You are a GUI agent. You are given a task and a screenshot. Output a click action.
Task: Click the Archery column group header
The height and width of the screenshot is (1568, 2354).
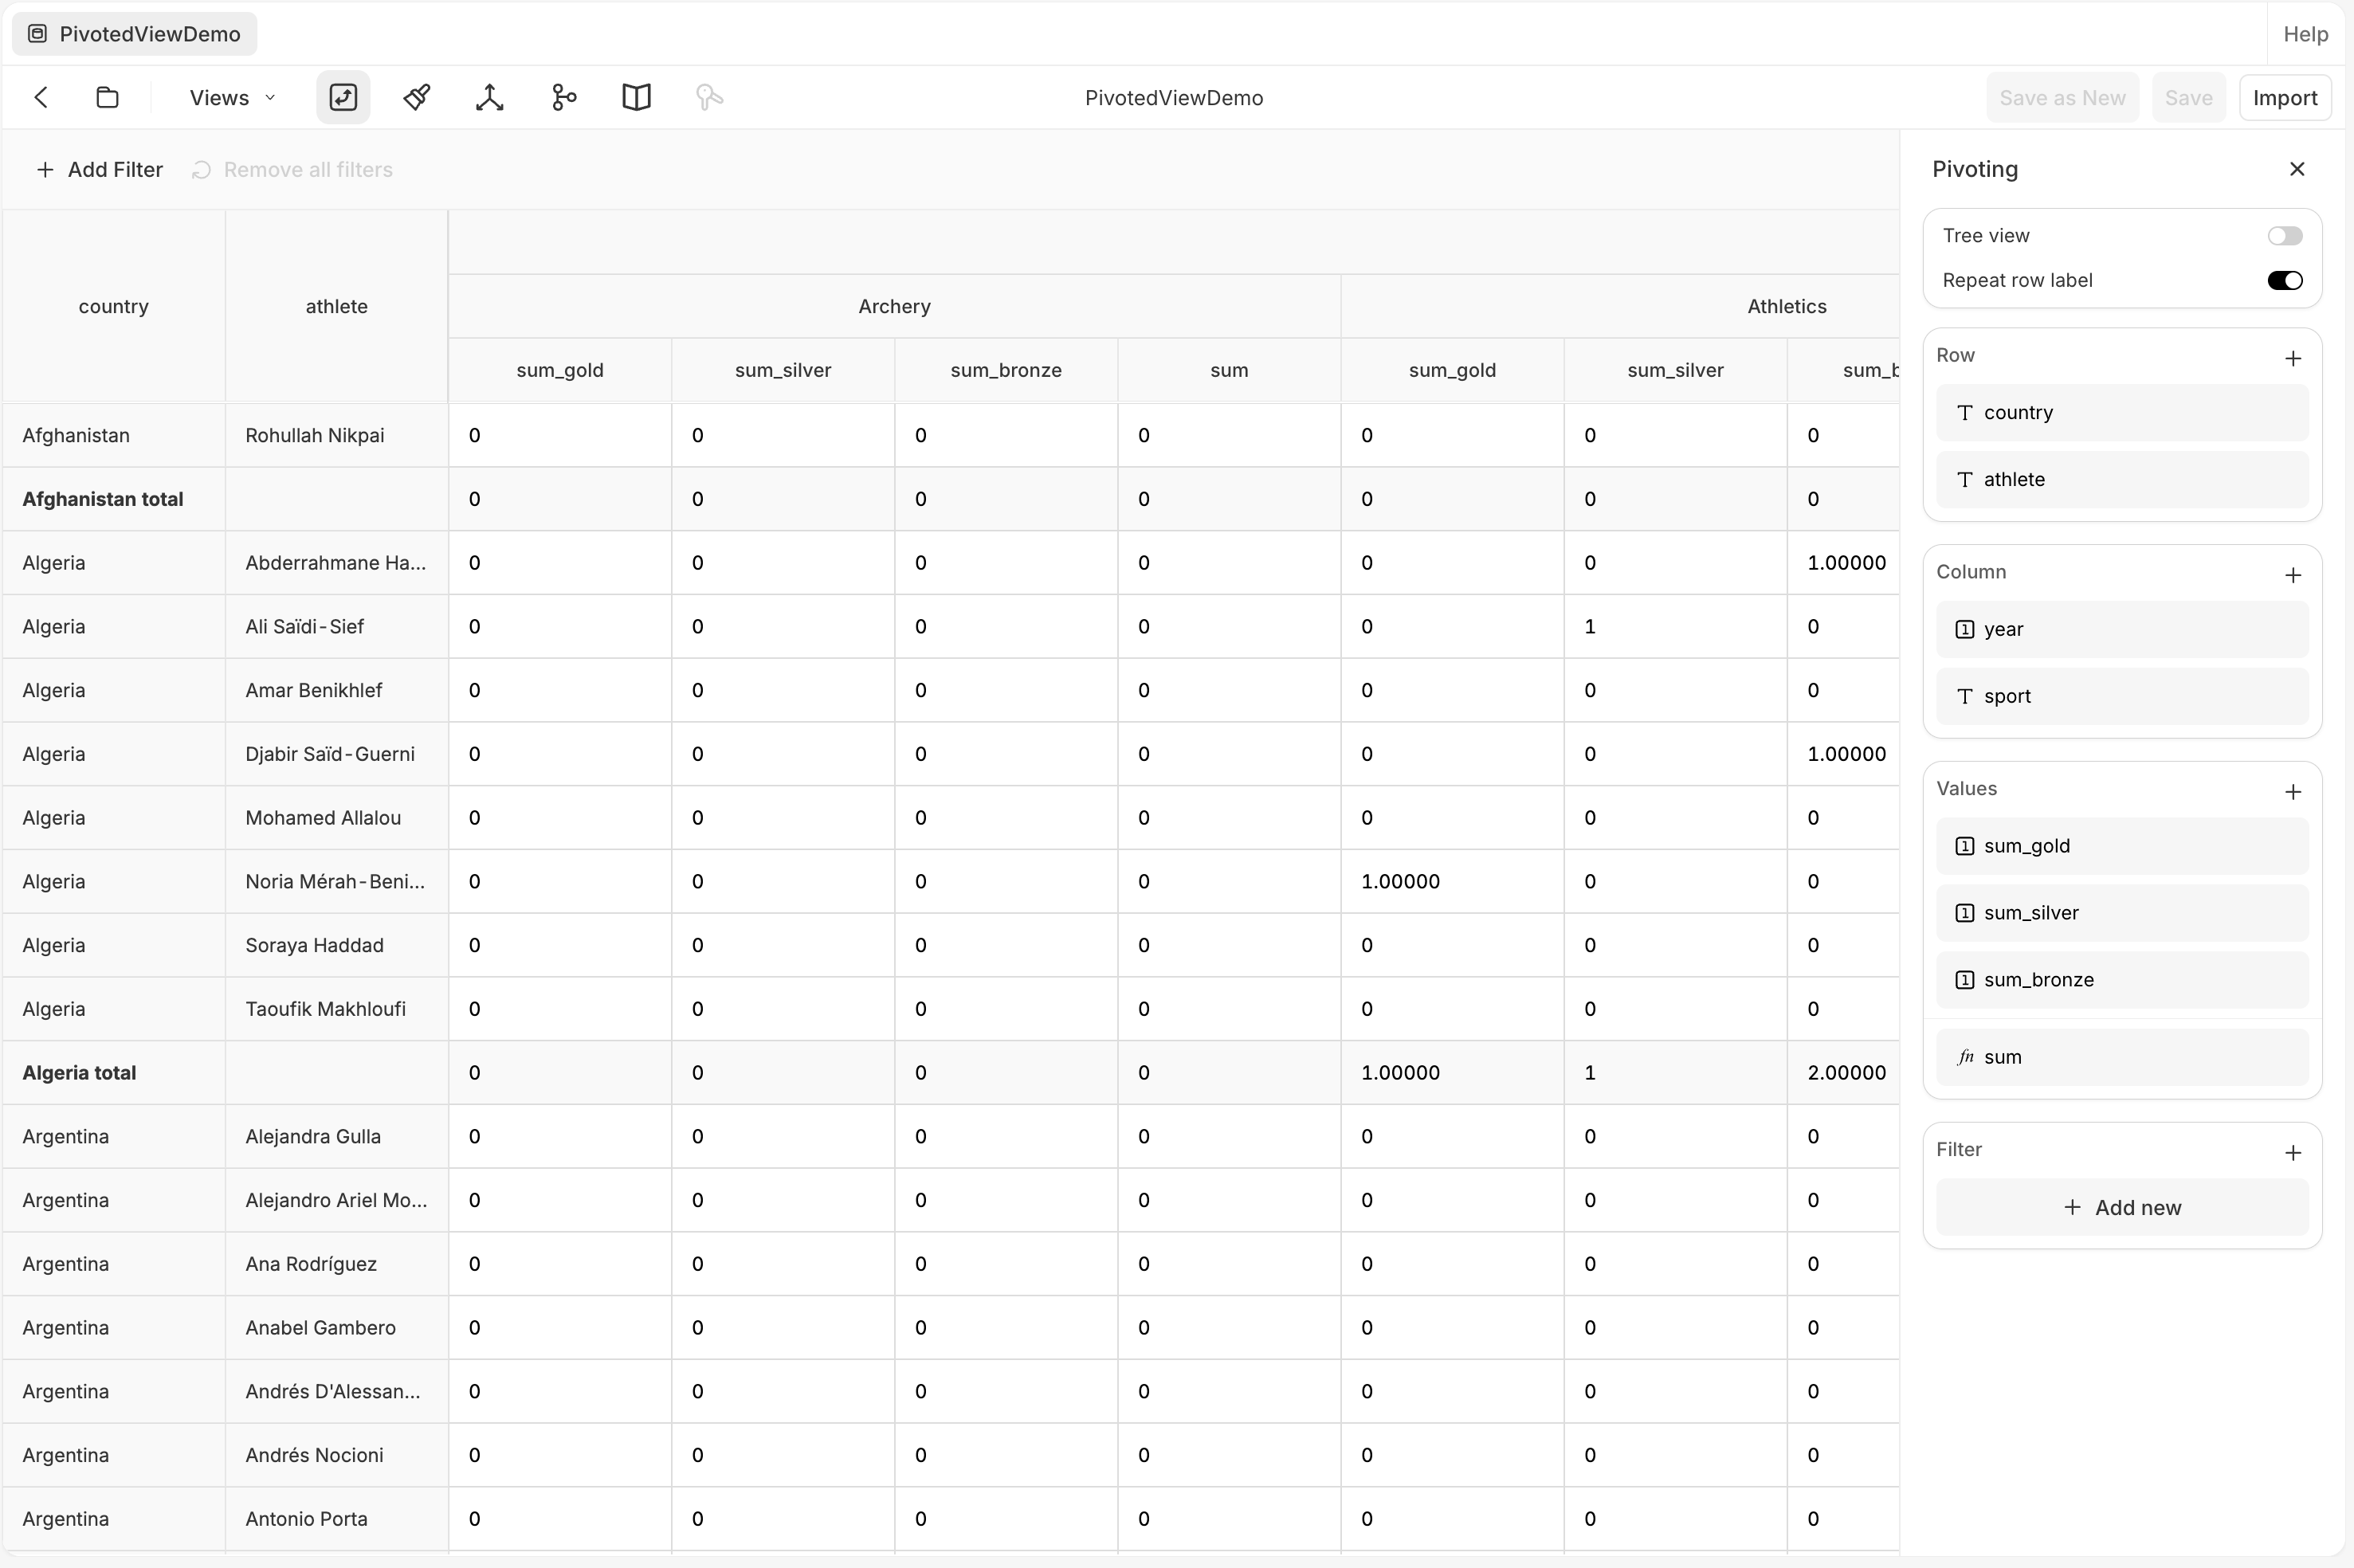pos(894,306)
